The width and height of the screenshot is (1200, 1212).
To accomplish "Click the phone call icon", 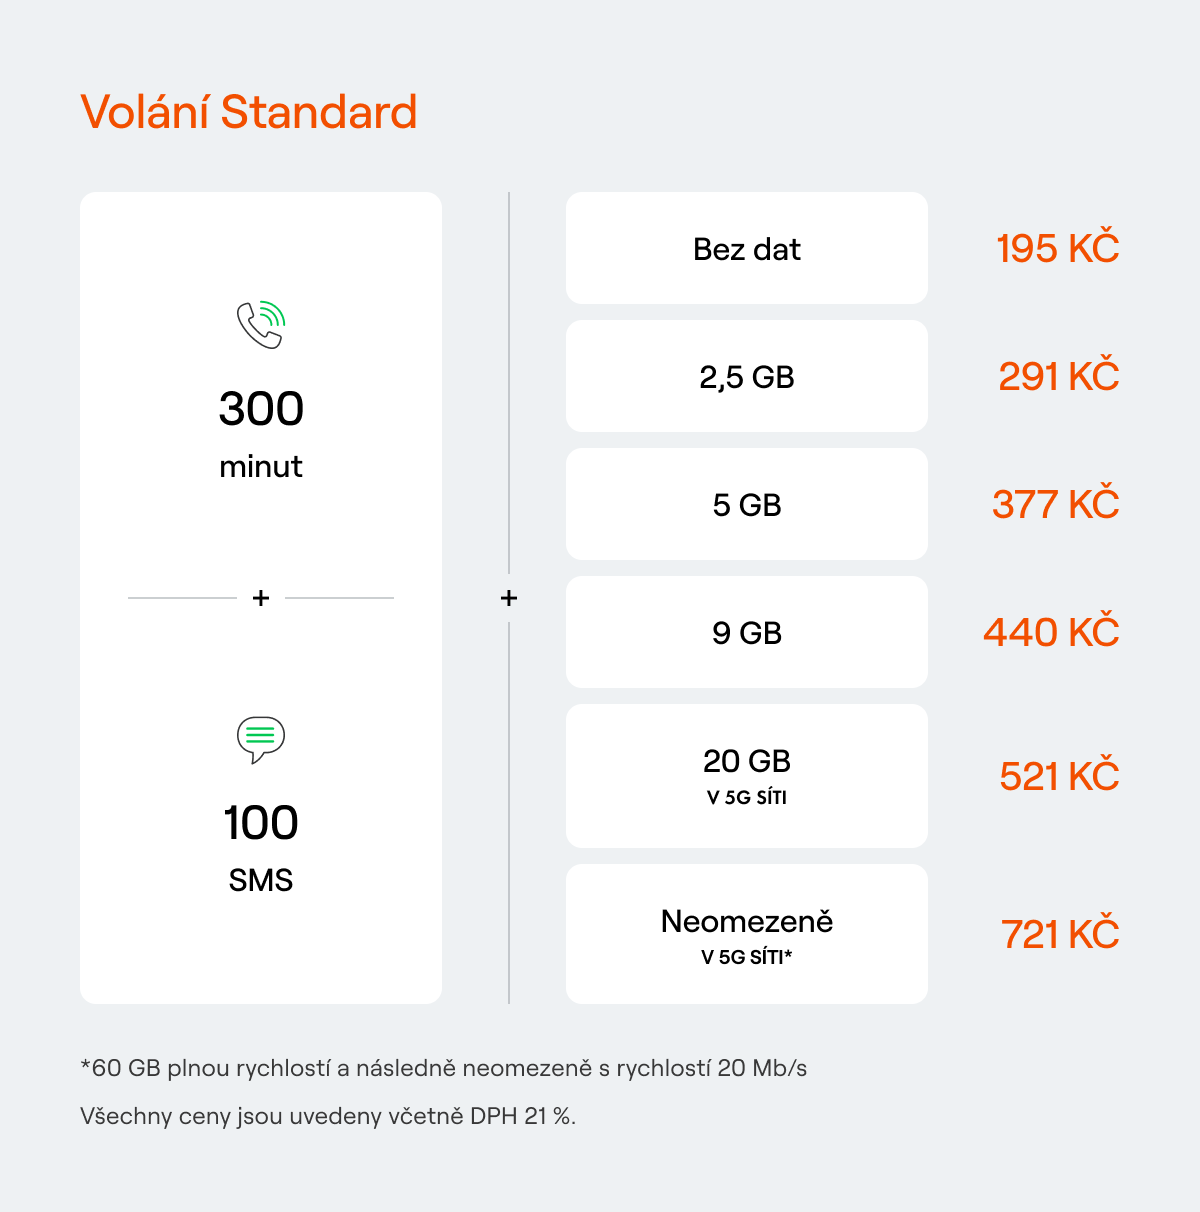I will pos(261,325).
